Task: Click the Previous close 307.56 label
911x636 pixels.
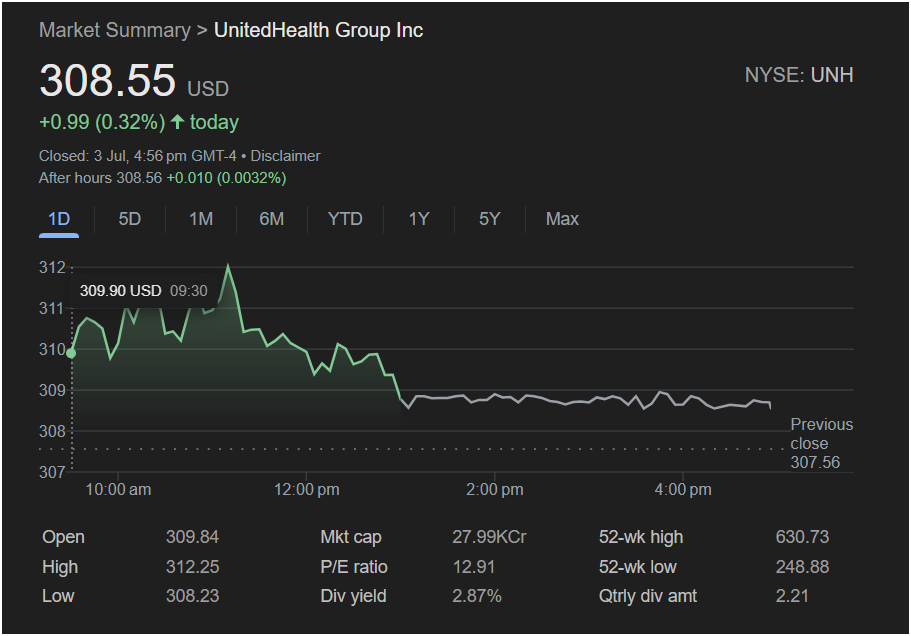Action: (x=822, y=443)
